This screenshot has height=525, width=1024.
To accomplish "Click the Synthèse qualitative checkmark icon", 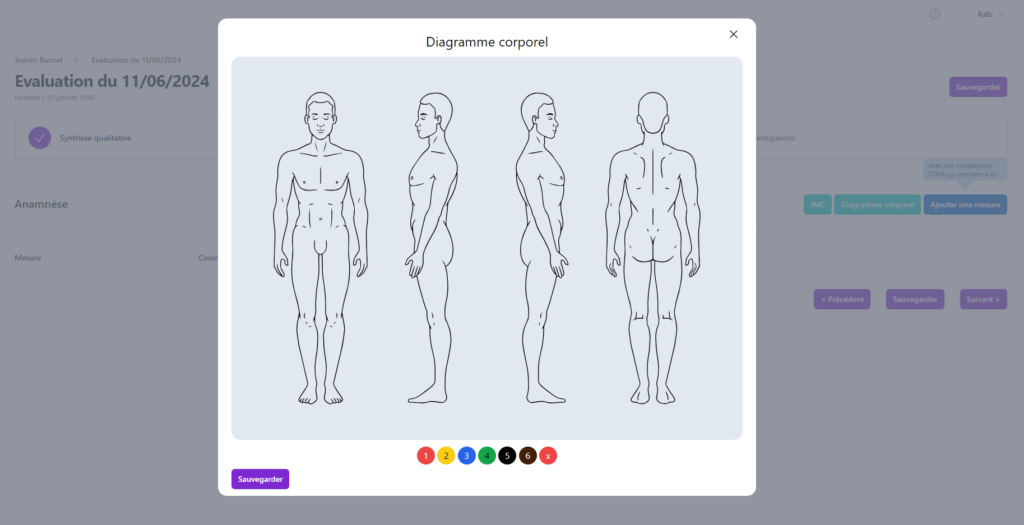I will pos(40,138).
